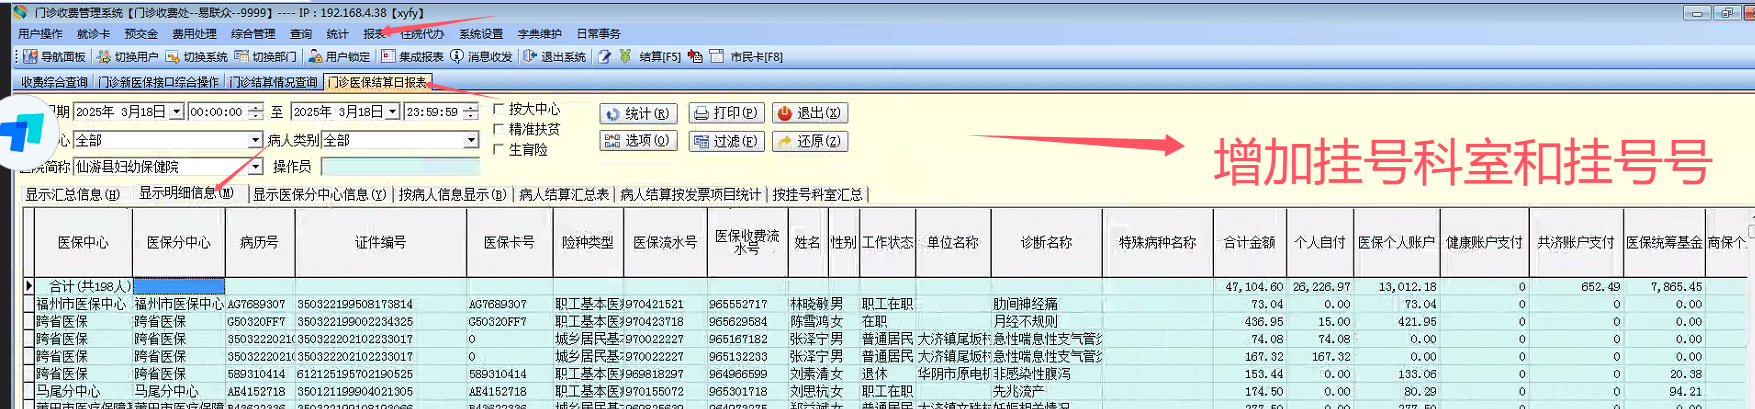1755x409 pixels.
Task: Open the 就诊卡 menu
Action: pyautogui.click(x=93, y=34)
